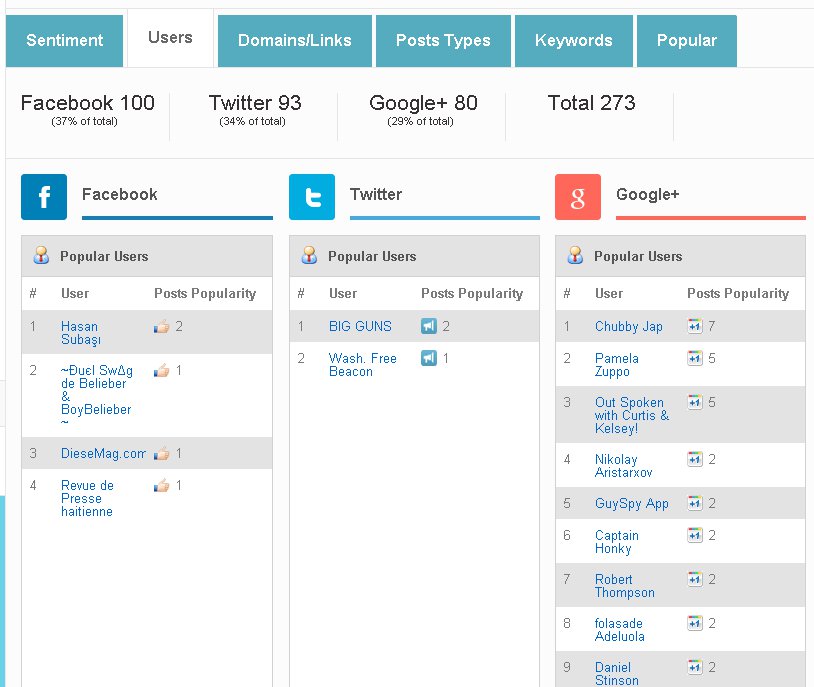Click the Google+ section heading
The height and width of the screenshot is (687, 814).
coord(647,194)
